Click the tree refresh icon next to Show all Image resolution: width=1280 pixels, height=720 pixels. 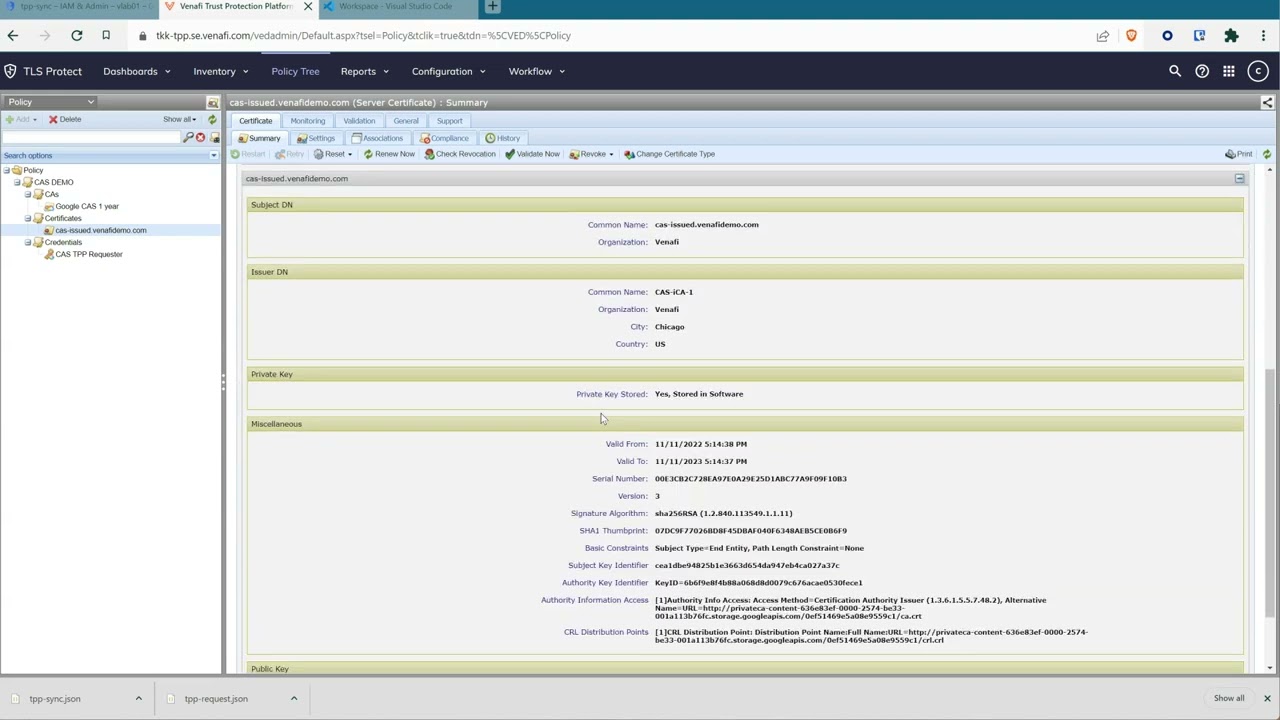tap(212, 119)
